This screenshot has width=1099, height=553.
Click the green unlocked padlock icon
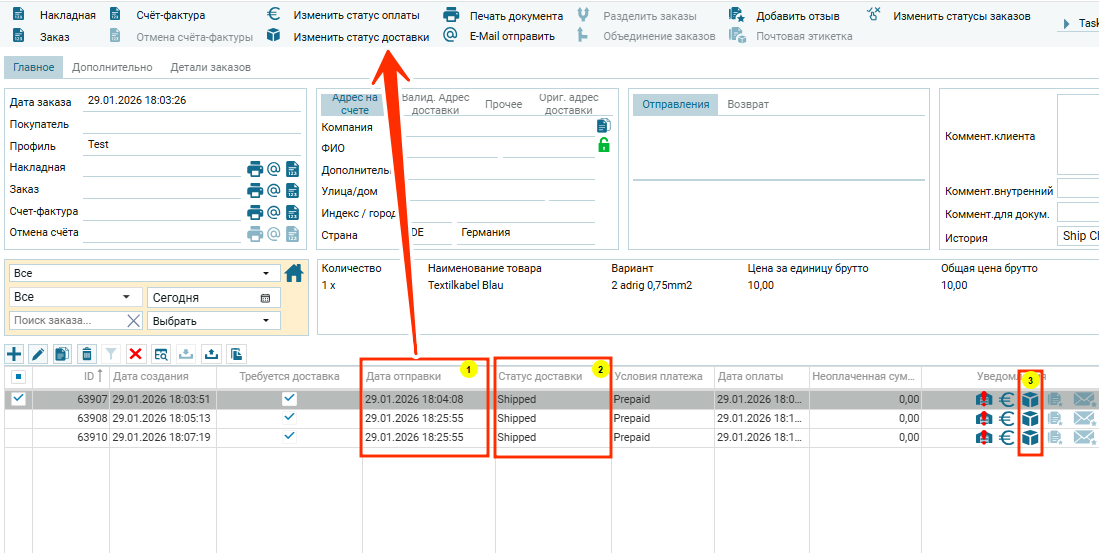pos(603,145)
